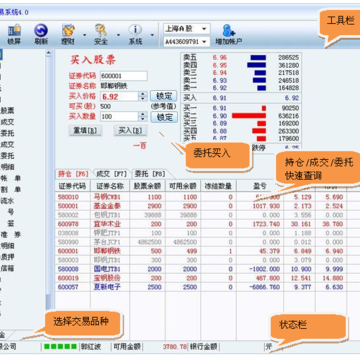
Task: Click the 买二 price 6.90
Action: [220, 116]
